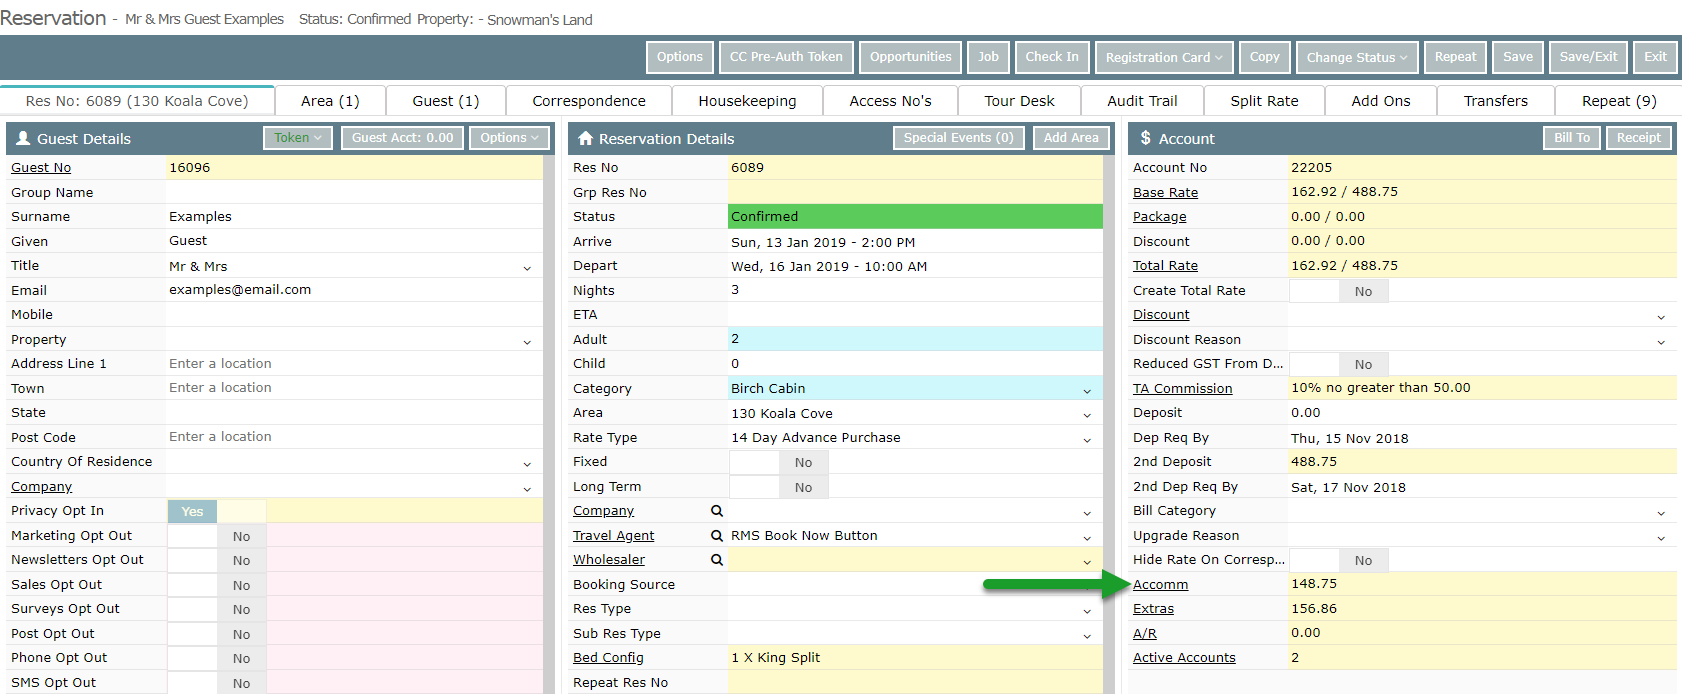
Task: Click the Depart date Wed, 16 Jan 2019
Action: 915,266
